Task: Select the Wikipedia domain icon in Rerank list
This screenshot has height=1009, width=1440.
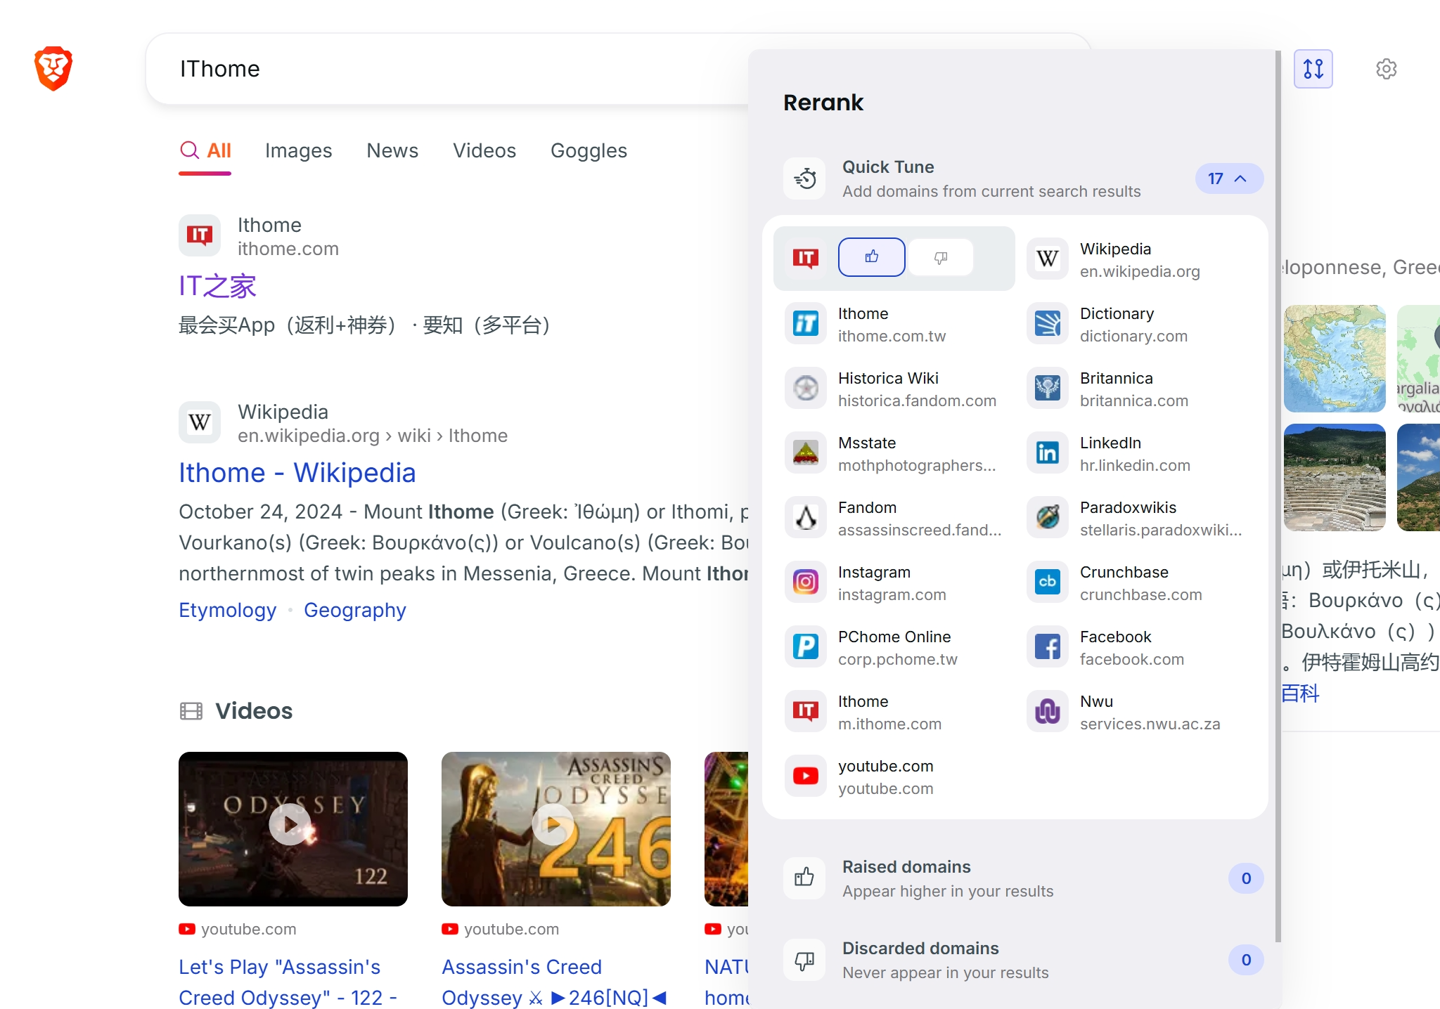Action: (1046, 258)
